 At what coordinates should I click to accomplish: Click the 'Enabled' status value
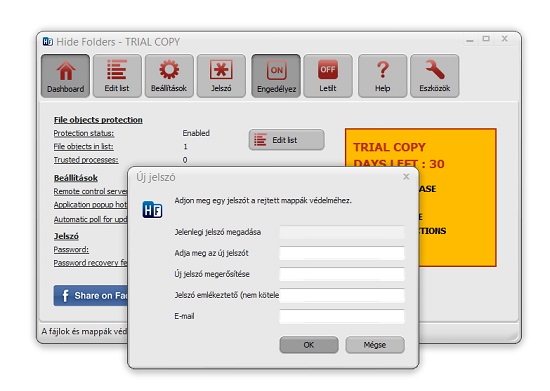click(x=196, y=133)
